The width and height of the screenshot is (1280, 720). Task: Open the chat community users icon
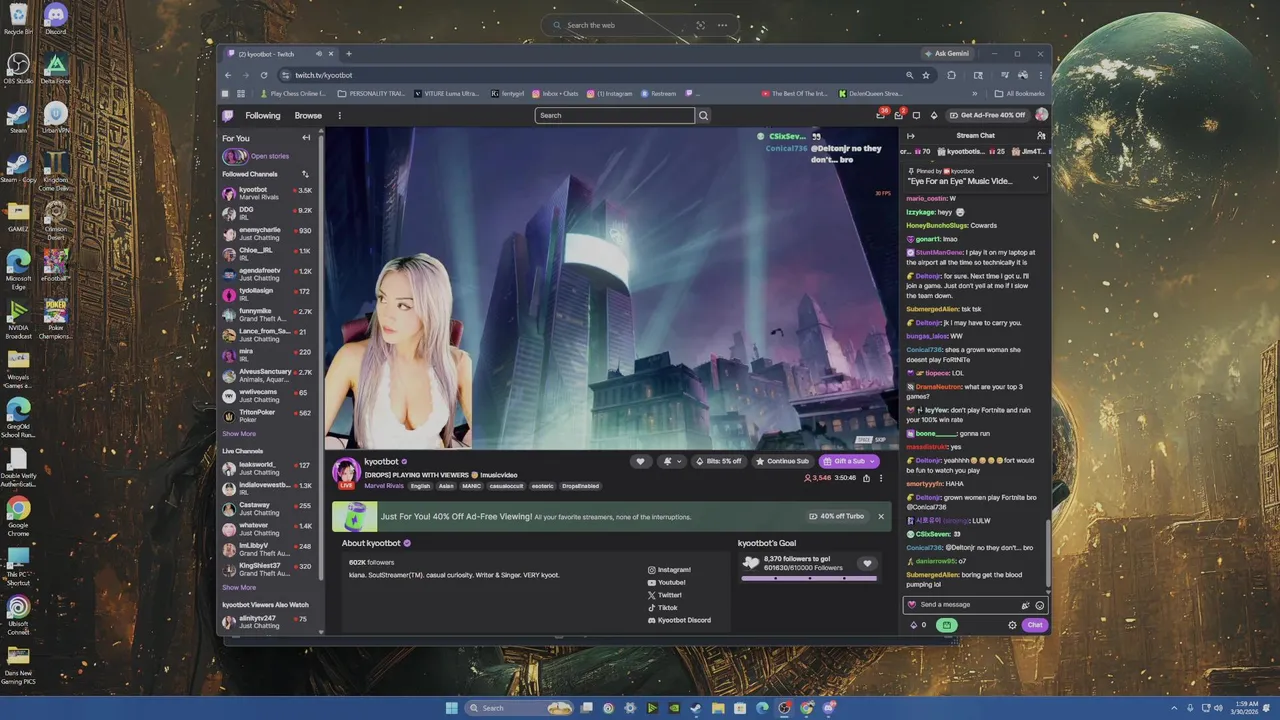click(1041, 136)
